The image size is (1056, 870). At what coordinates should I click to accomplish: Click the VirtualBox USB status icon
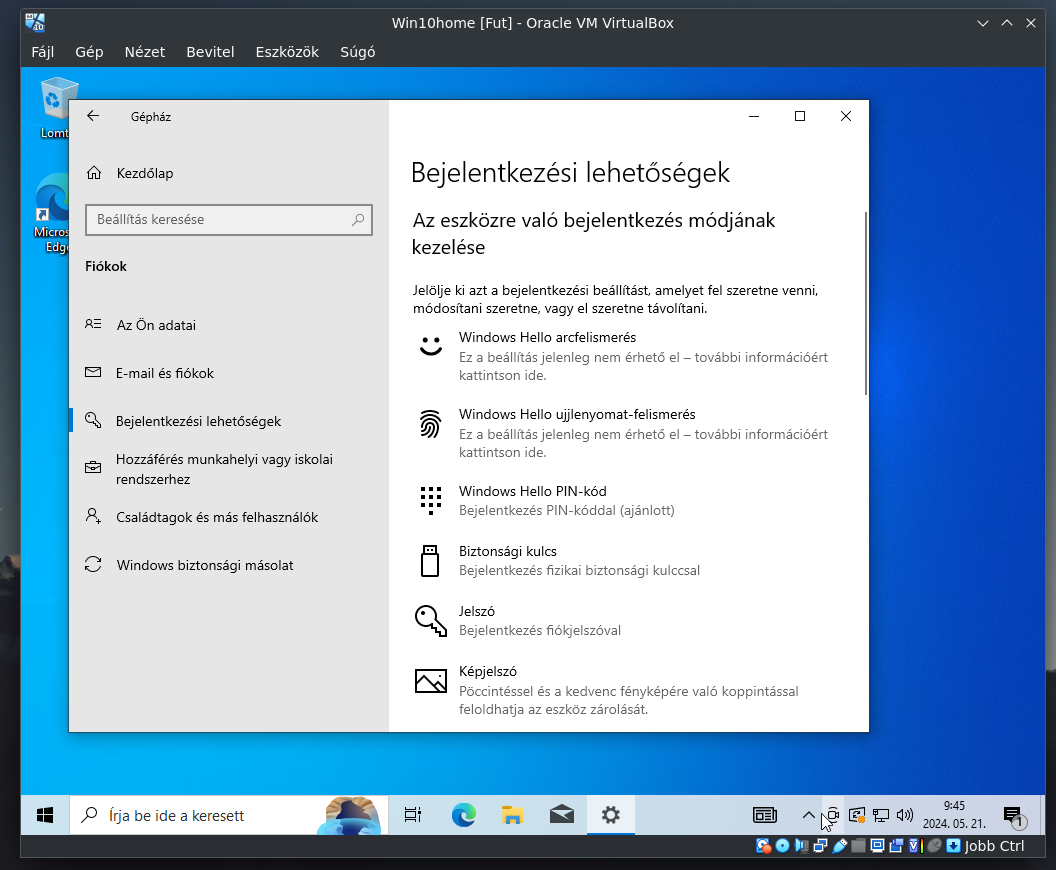tap(840, 846)
